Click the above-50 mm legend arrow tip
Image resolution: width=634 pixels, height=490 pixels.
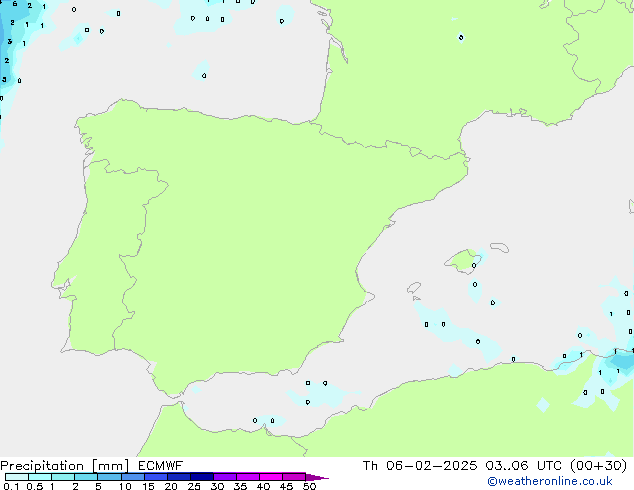[317, 477]
